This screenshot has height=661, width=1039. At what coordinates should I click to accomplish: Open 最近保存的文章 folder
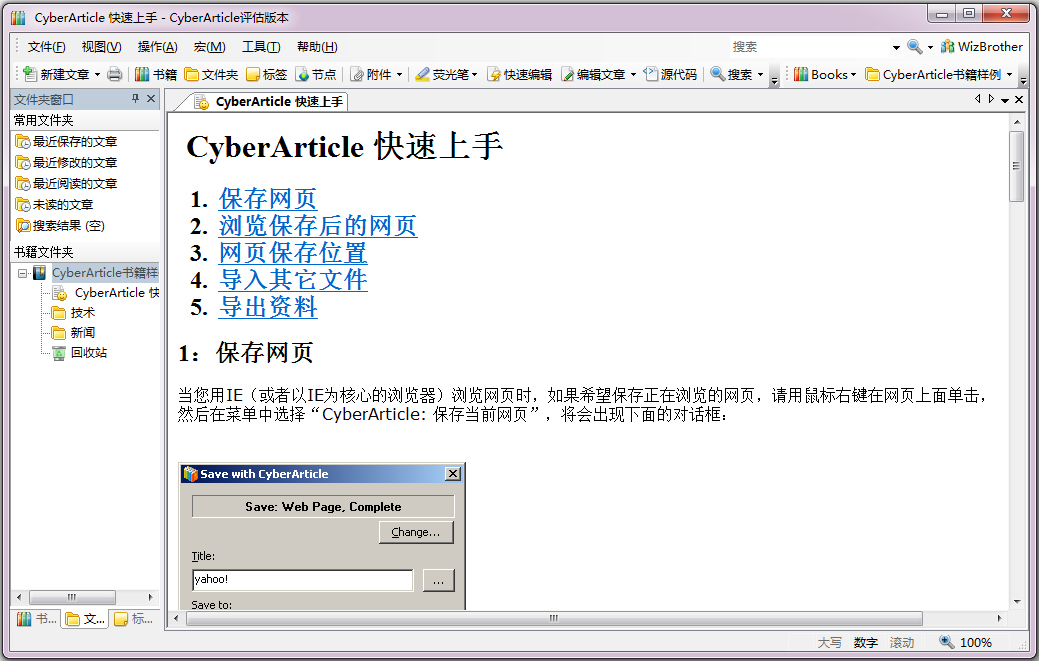[66, 141]
